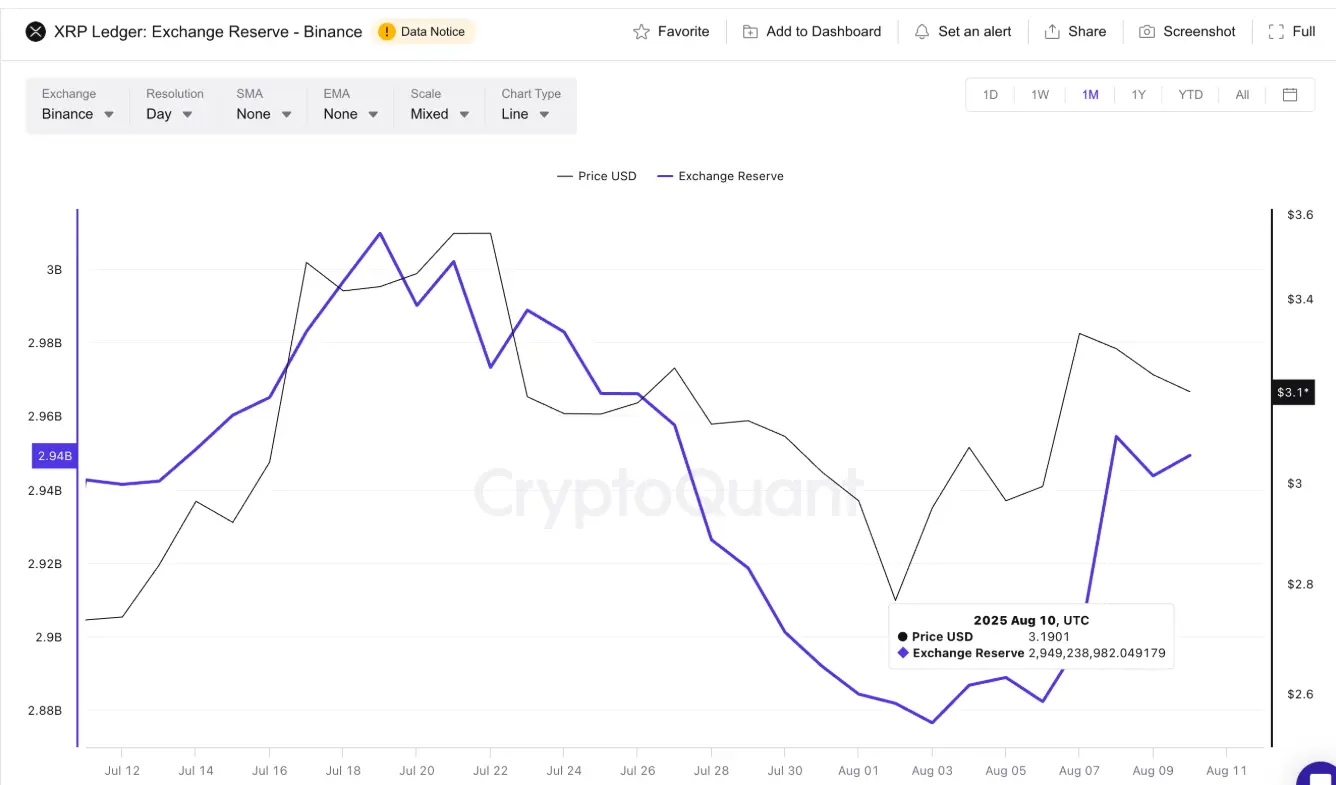Click the Jul 18 x-axis label
Viewport: 1336px width, 785px height.
coord(343,771)
